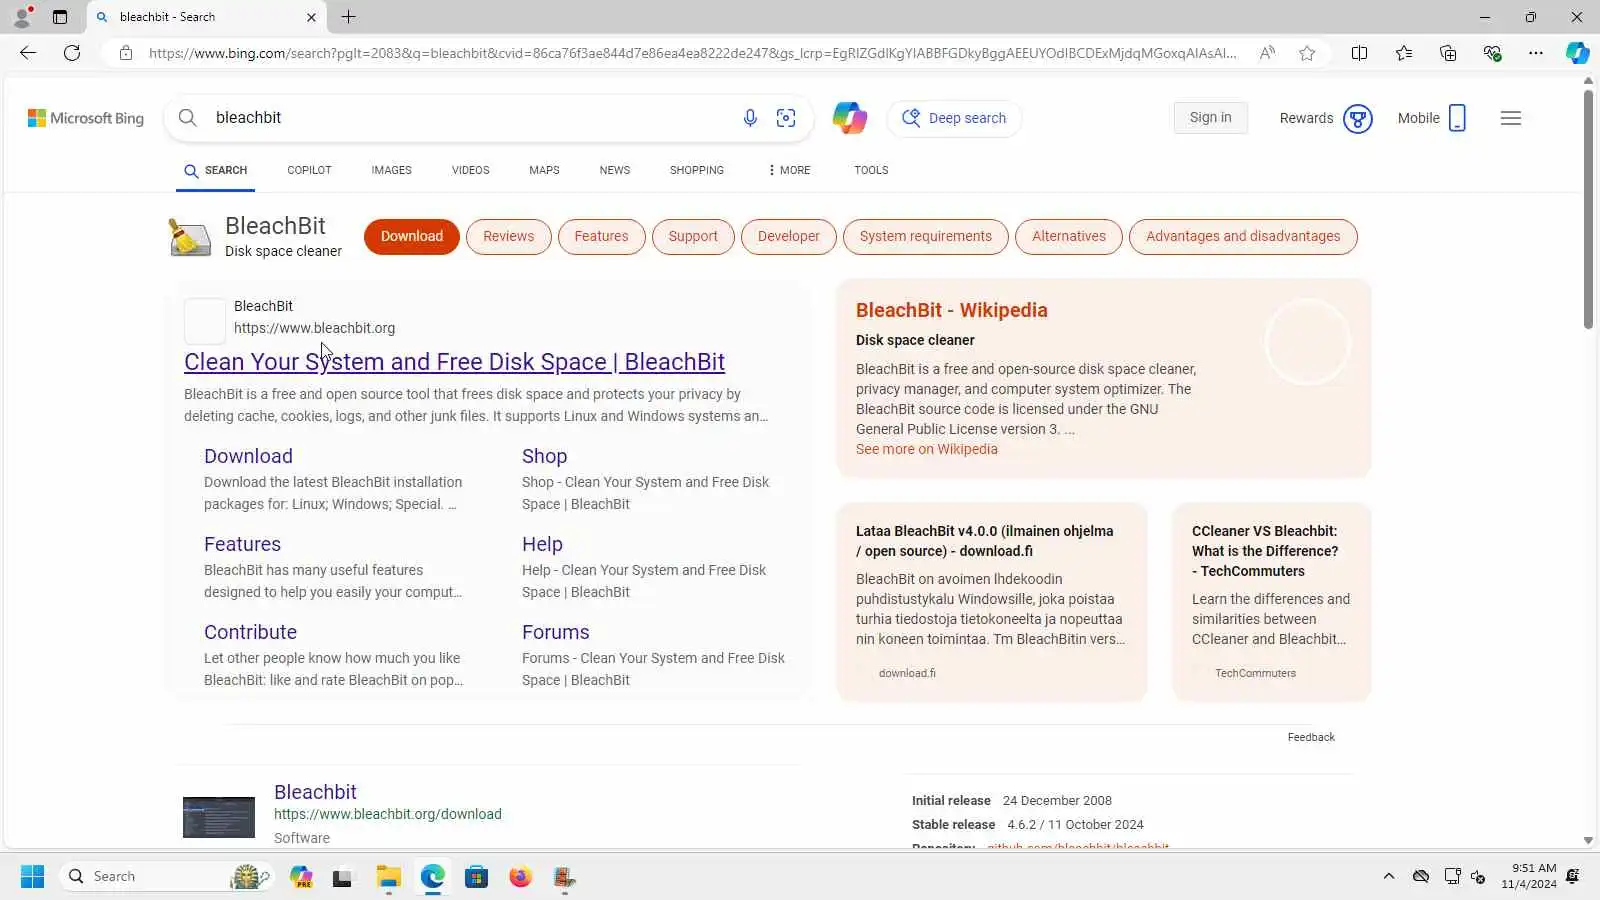Open Edge Collections
This screenshot has height=900, width=1600.
coord(1448,53)
